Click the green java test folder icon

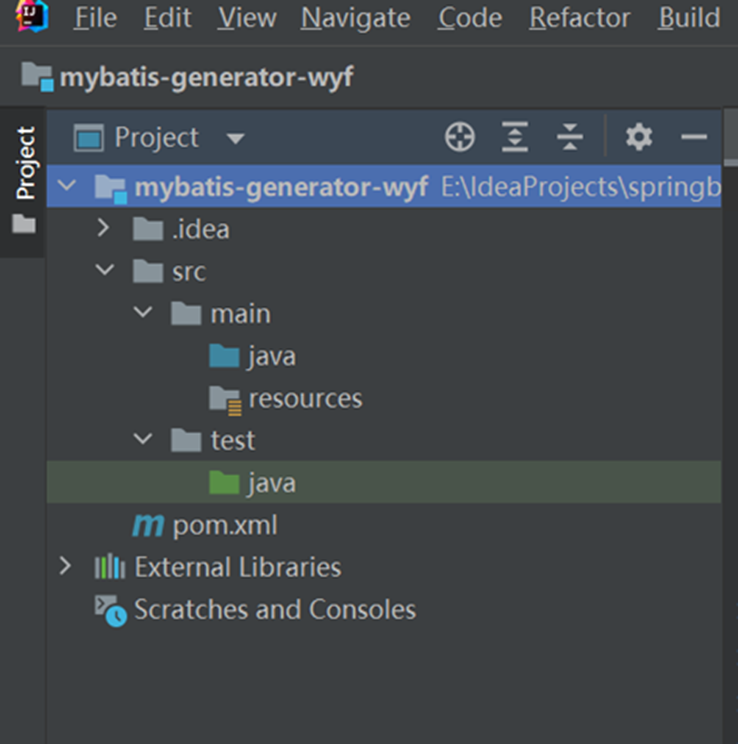pos(224,483)
